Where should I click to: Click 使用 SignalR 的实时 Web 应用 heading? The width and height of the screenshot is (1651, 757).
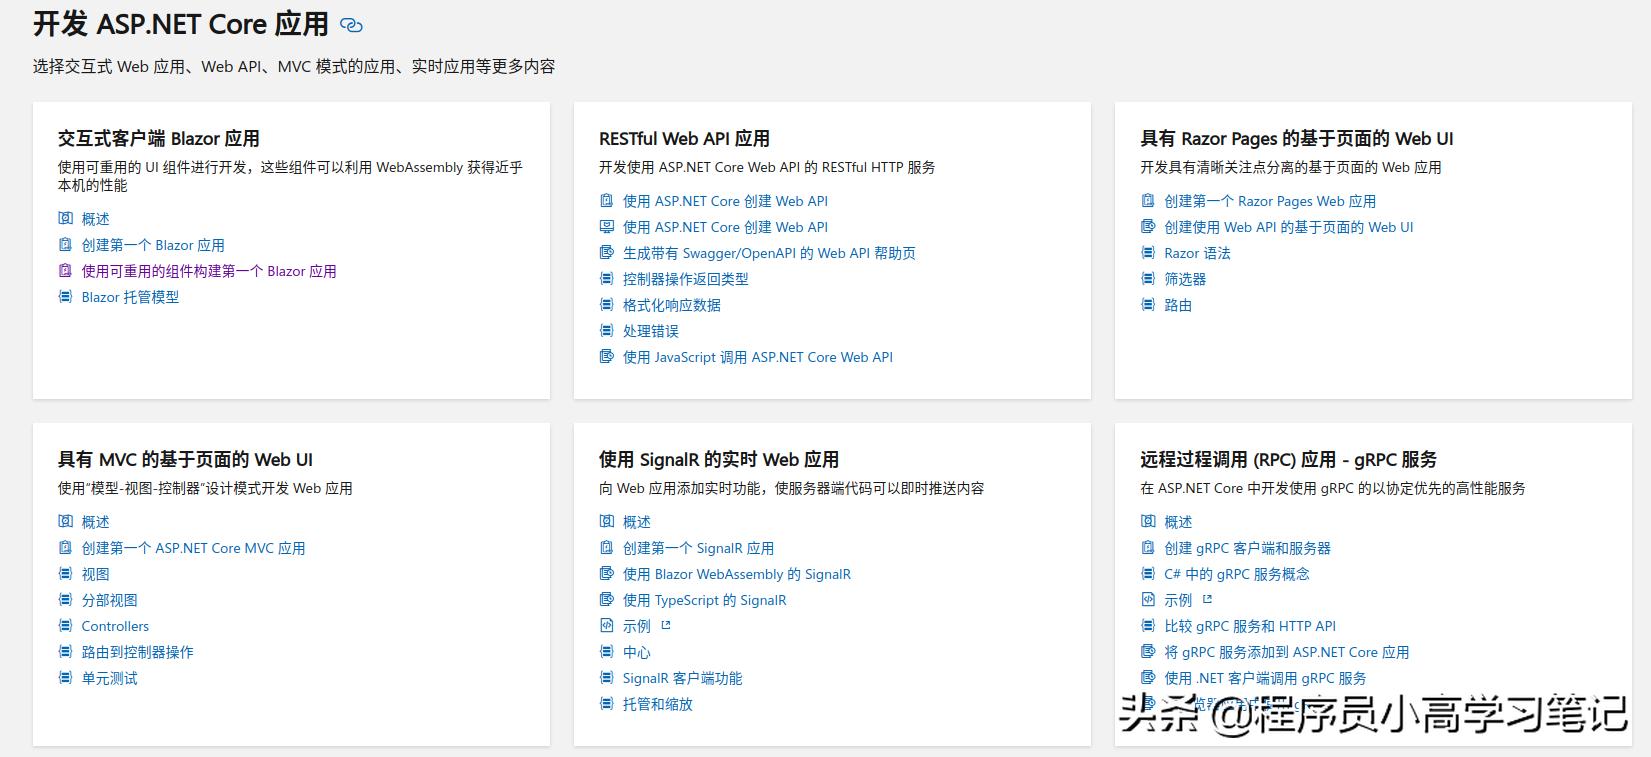(719, 459)
